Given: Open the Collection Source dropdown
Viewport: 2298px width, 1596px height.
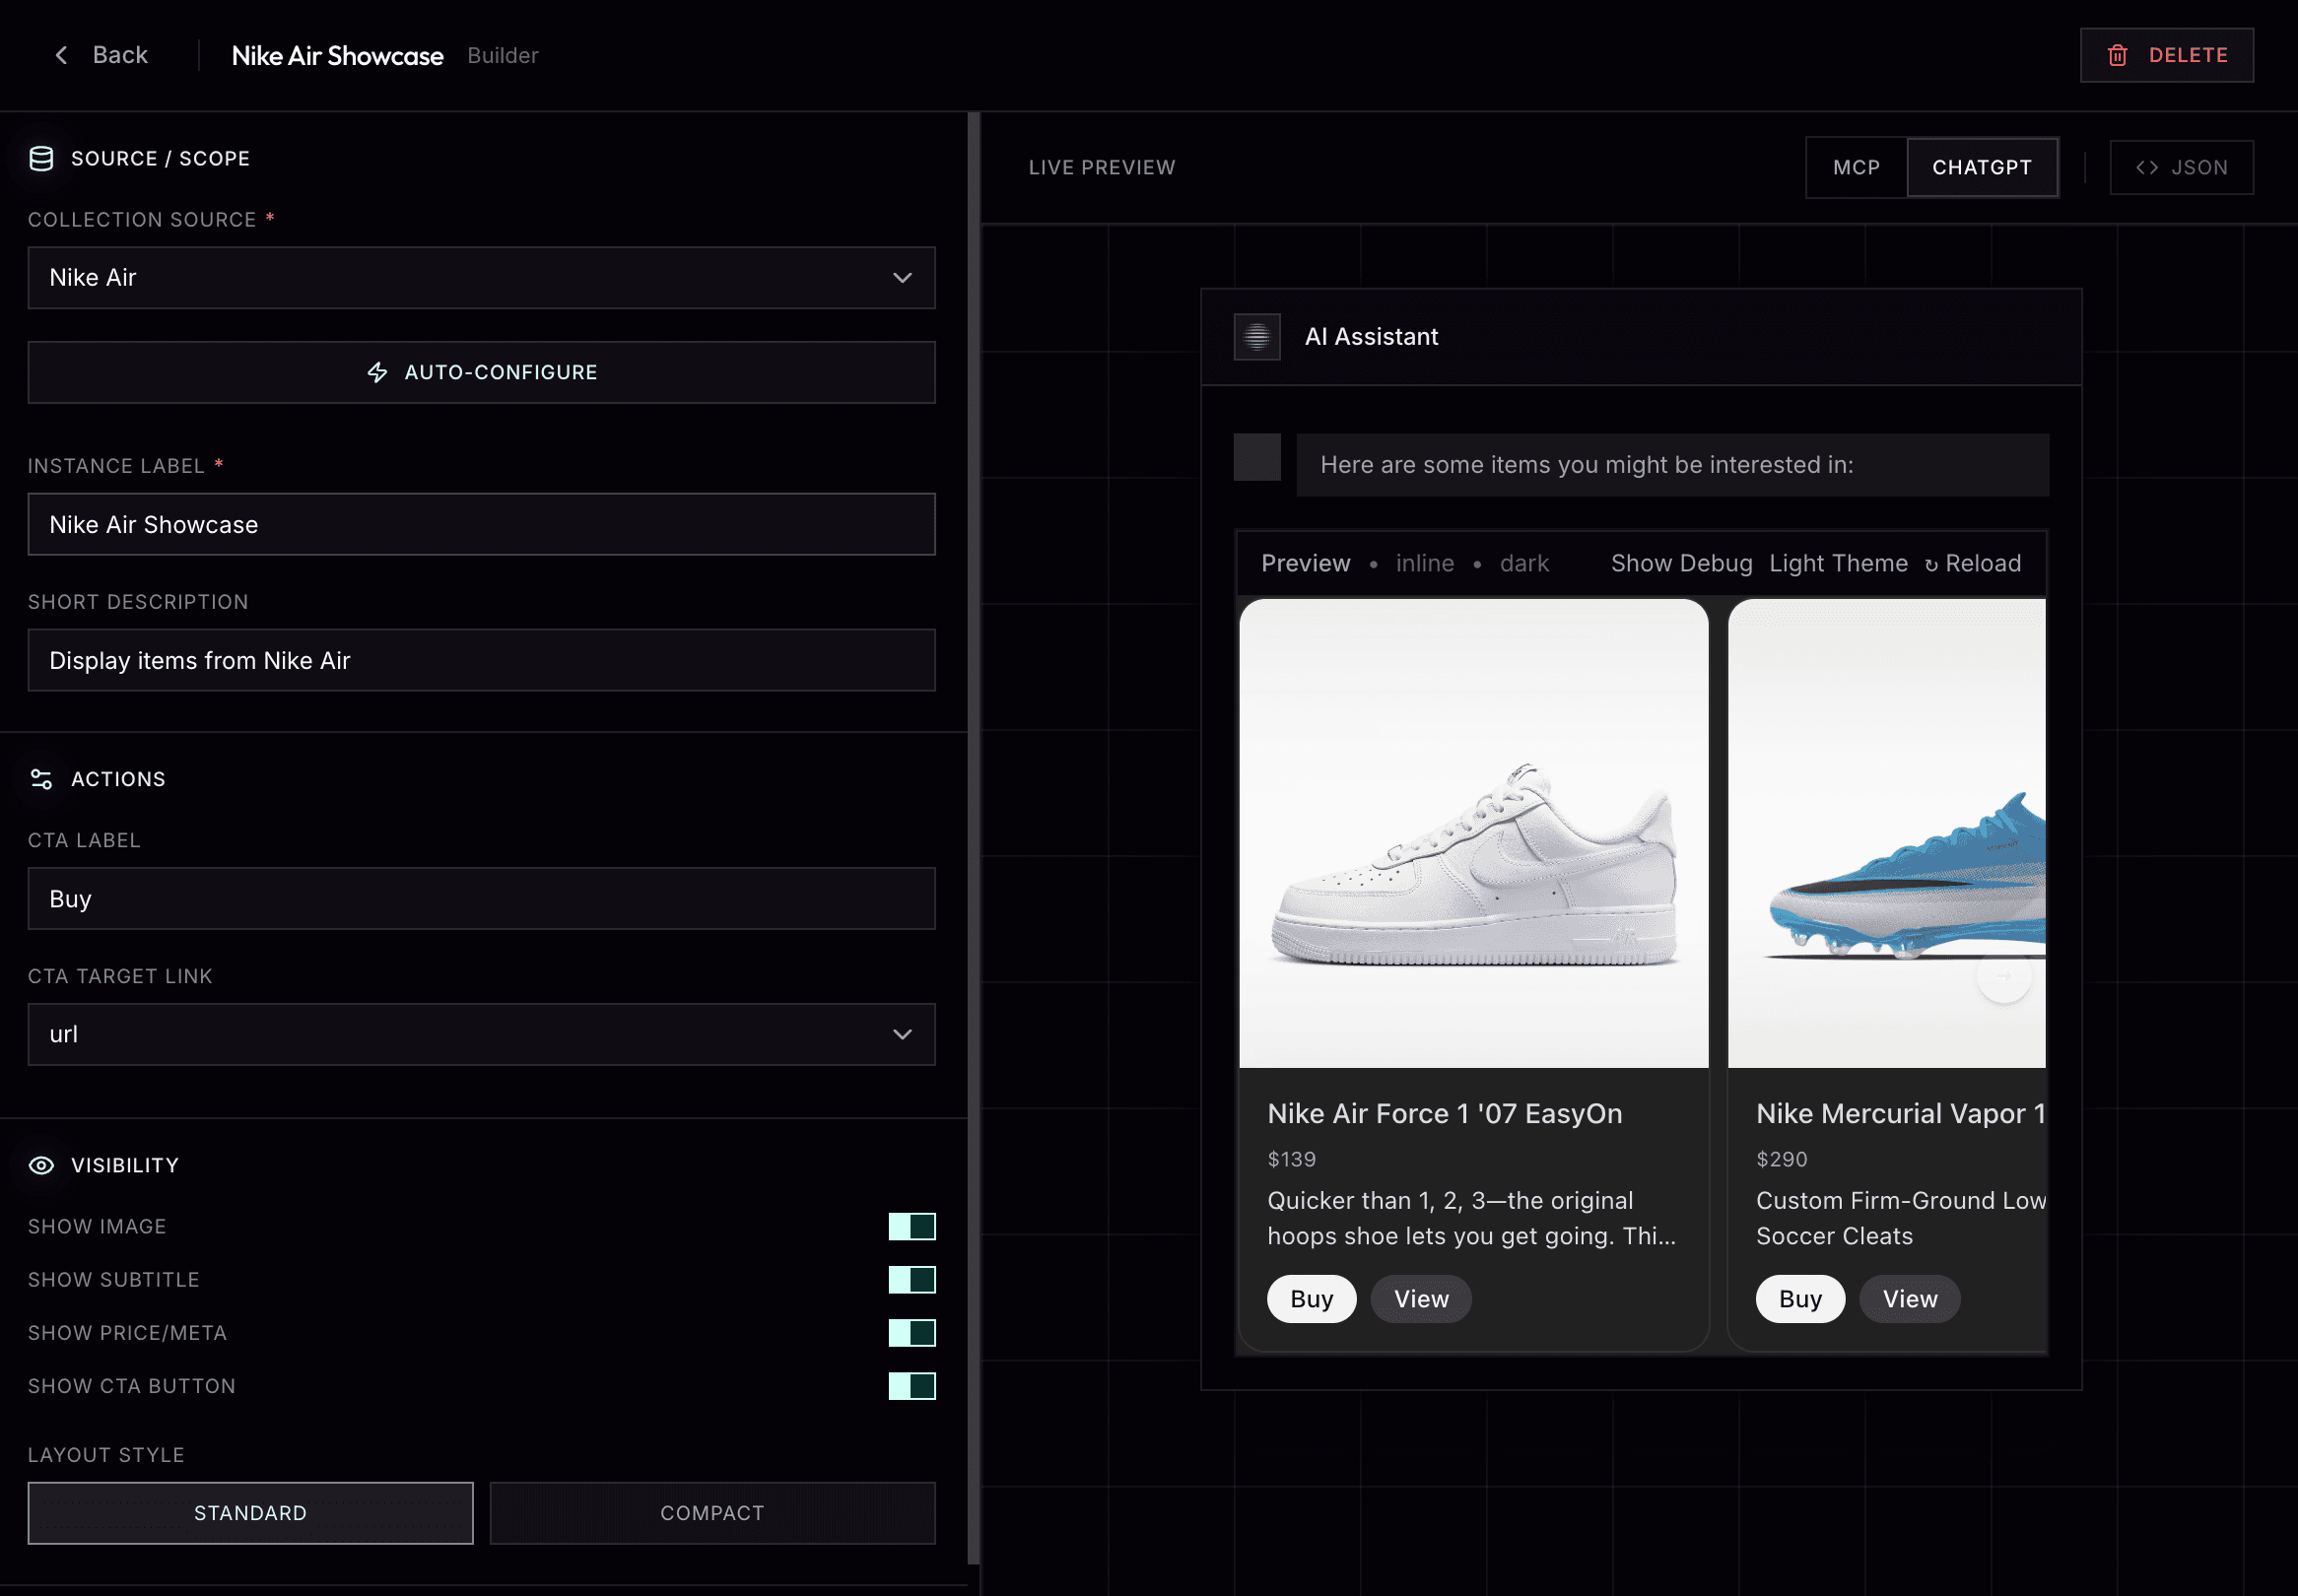Looking at the screenshot, I should [482, 278].
